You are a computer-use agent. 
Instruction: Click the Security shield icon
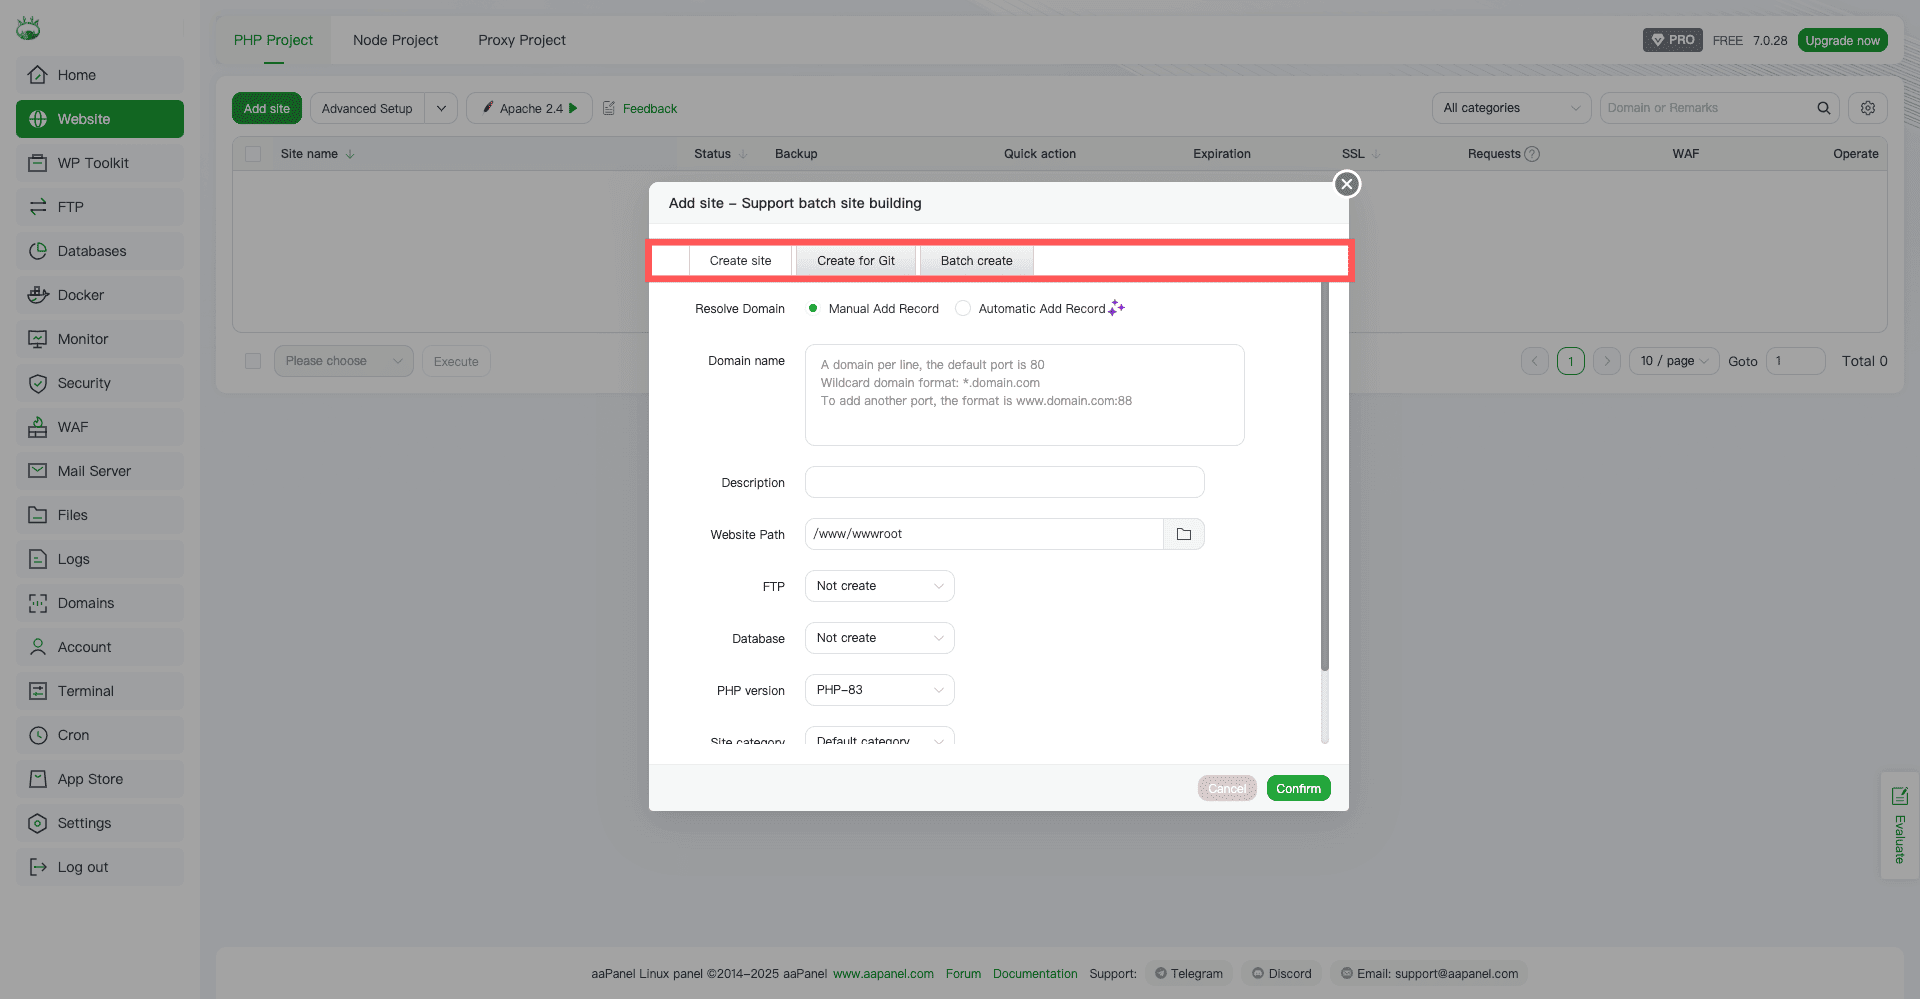pyautogui.click(x=38, y=383)
